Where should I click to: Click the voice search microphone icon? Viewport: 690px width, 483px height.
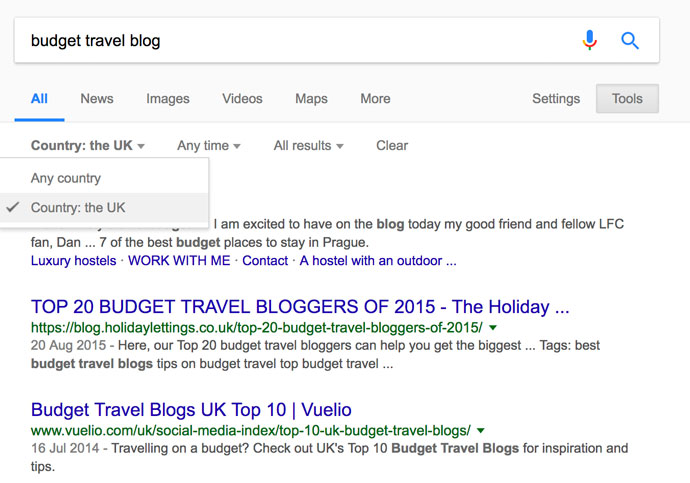(x=590, y=40)
